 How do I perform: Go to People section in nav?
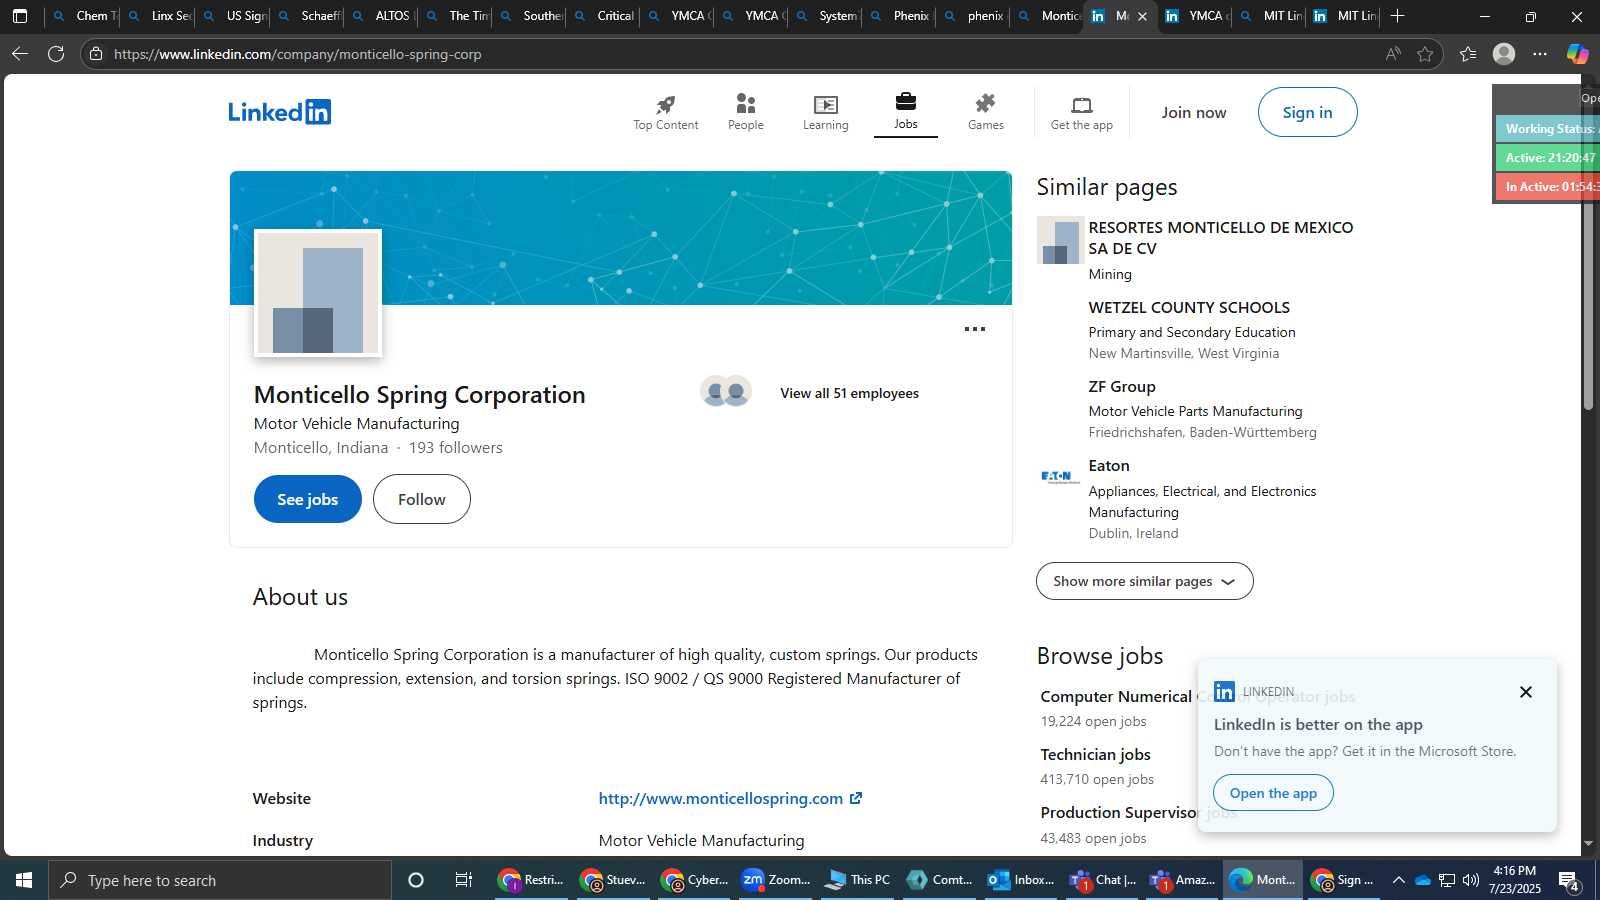coord(745,112)
